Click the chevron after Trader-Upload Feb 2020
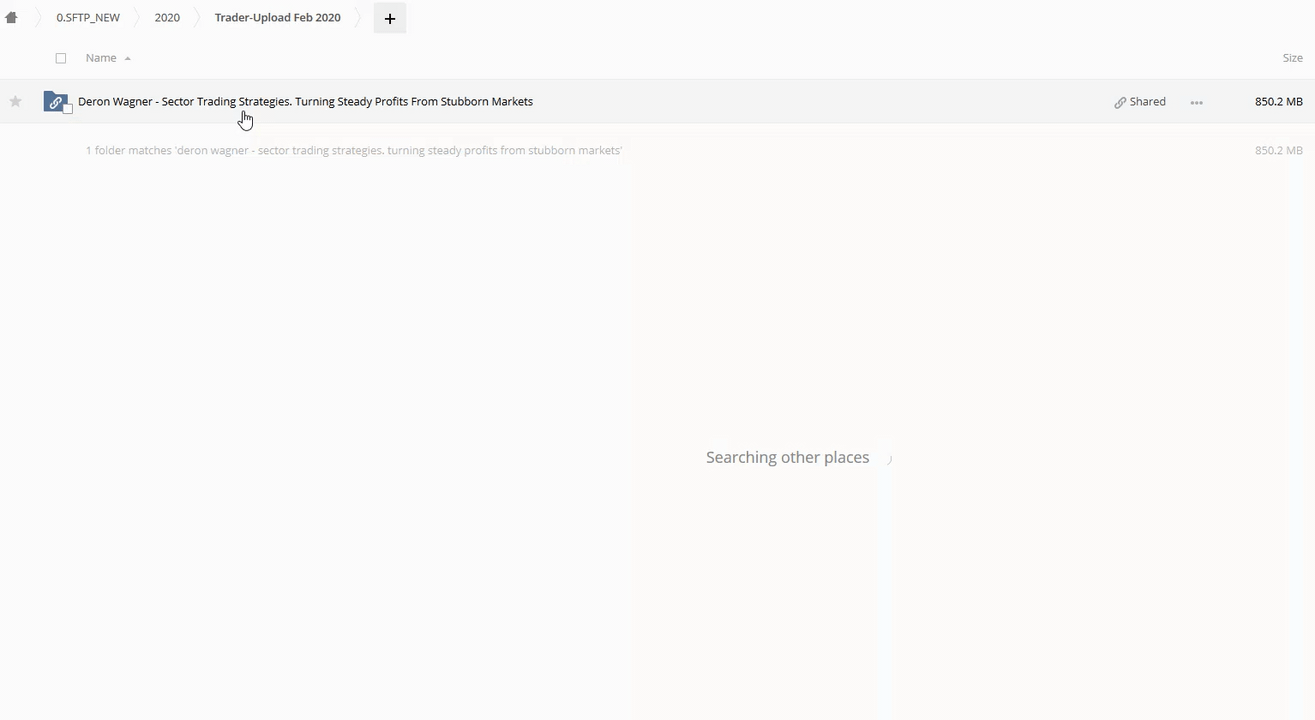 [x=359, y=18]
